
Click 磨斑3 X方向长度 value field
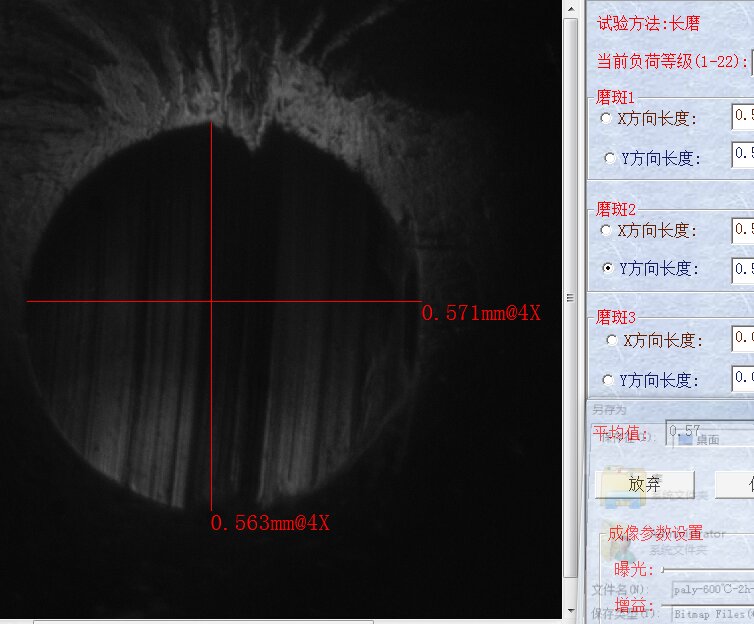742,339
